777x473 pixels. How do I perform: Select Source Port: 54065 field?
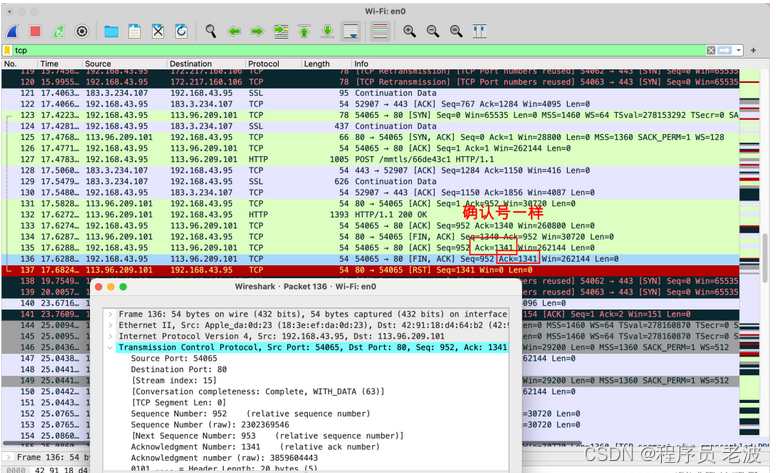click(174, 358)
